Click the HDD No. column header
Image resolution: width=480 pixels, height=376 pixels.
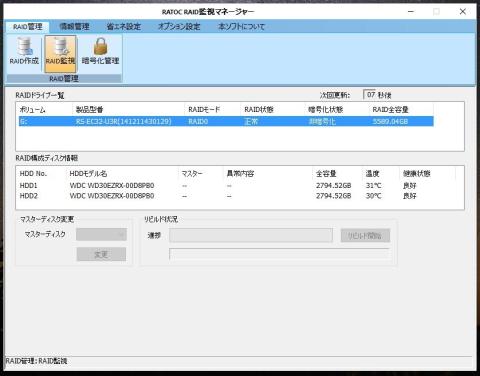(33, 174)
